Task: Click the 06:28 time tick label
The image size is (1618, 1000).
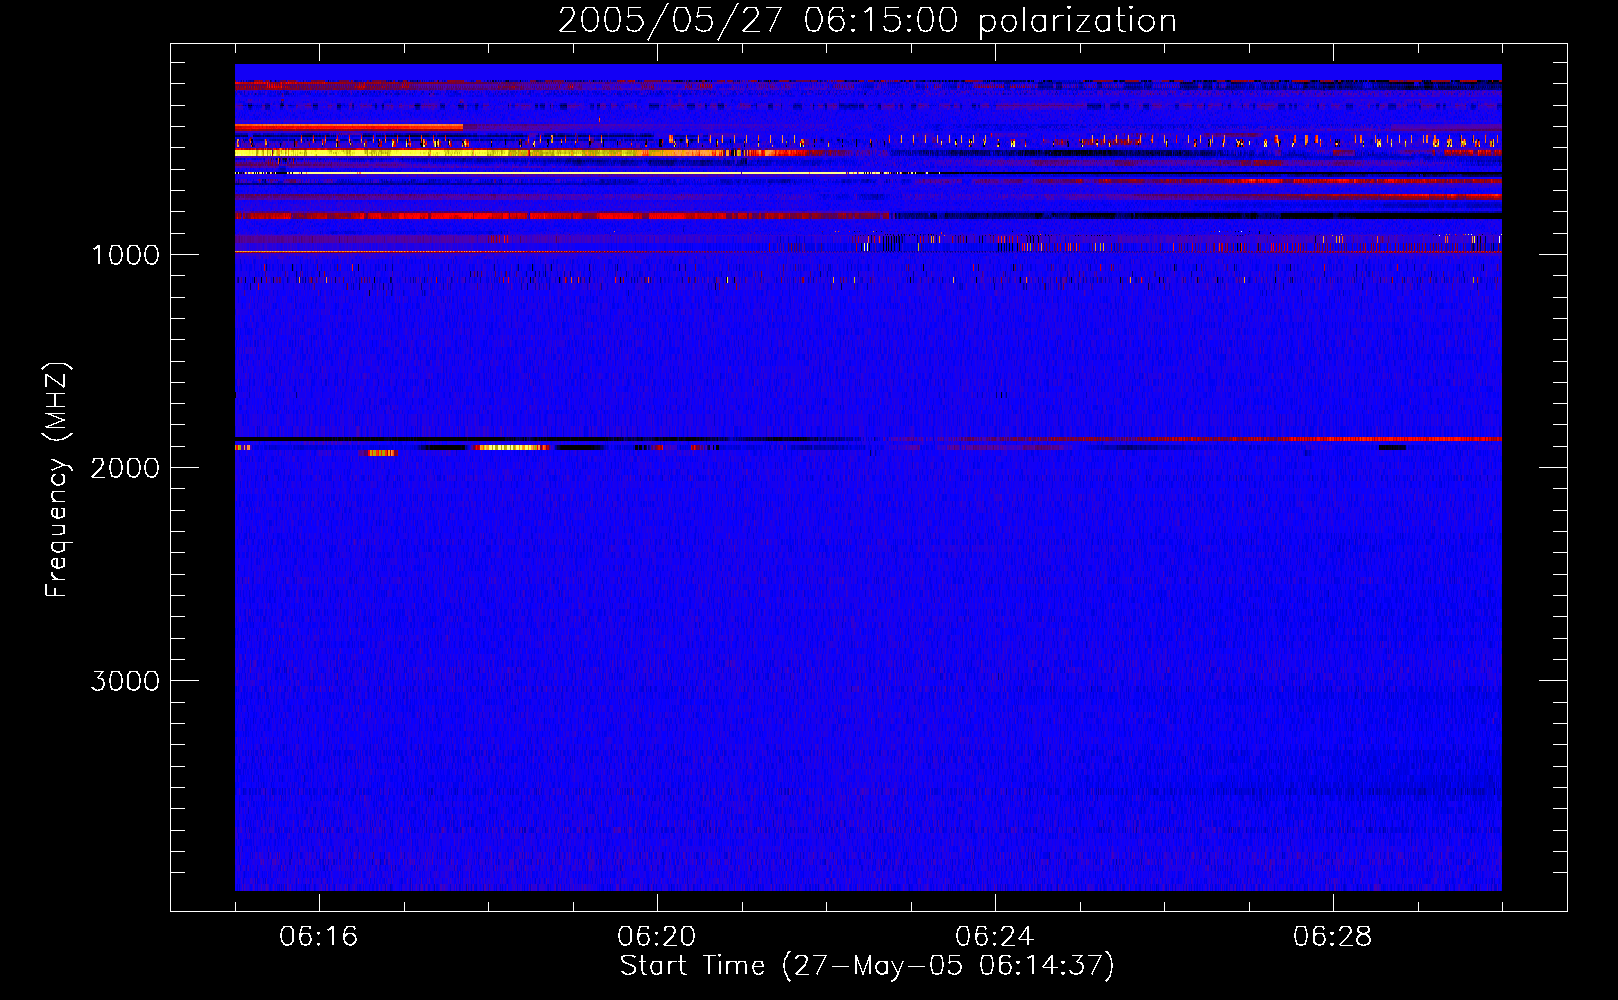Action: [1333, 937]
